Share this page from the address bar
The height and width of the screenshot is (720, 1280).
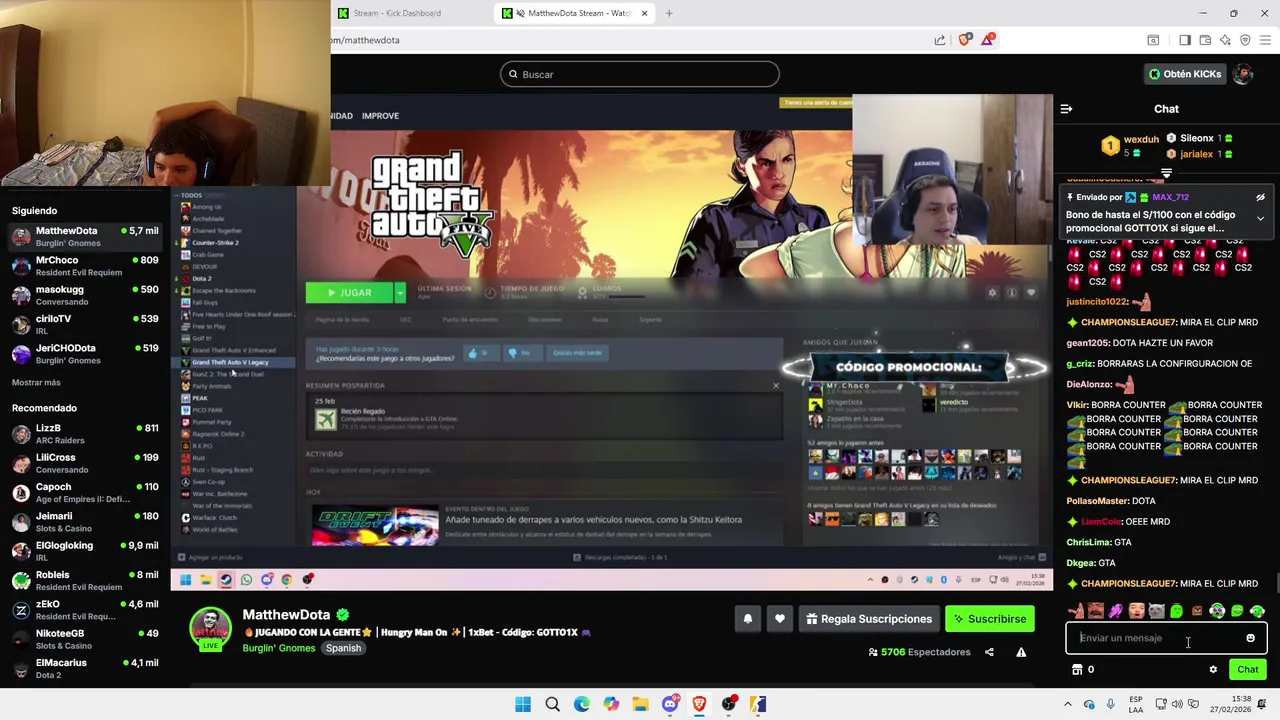tap(940, 40)
